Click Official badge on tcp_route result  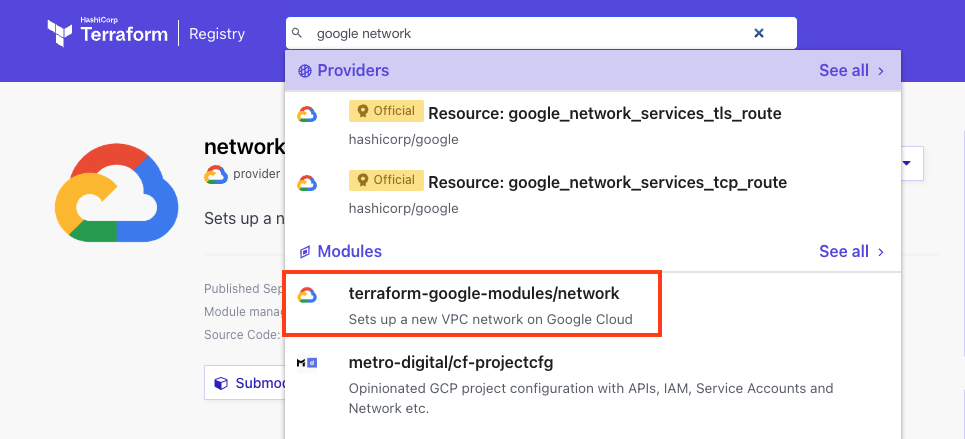[386, 180]
